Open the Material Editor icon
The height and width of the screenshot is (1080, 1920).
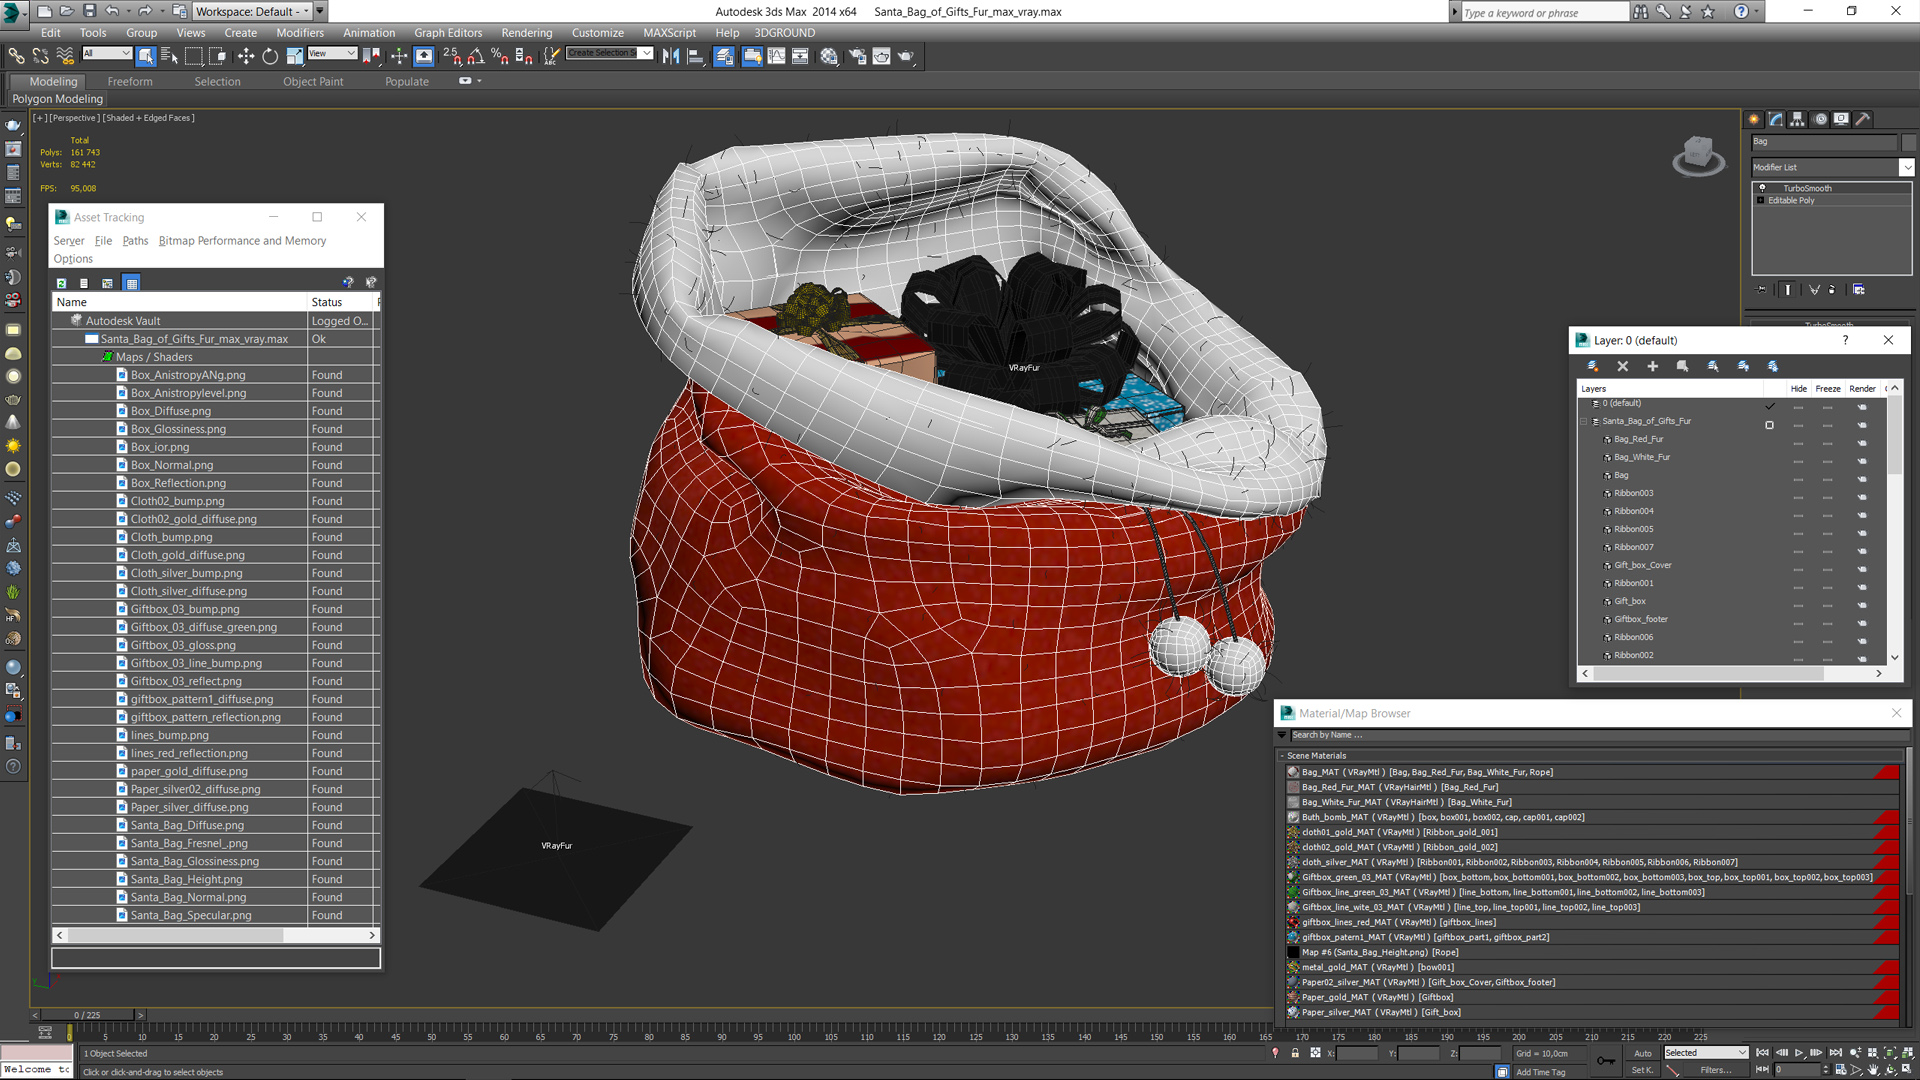click(x=829, y=56)
